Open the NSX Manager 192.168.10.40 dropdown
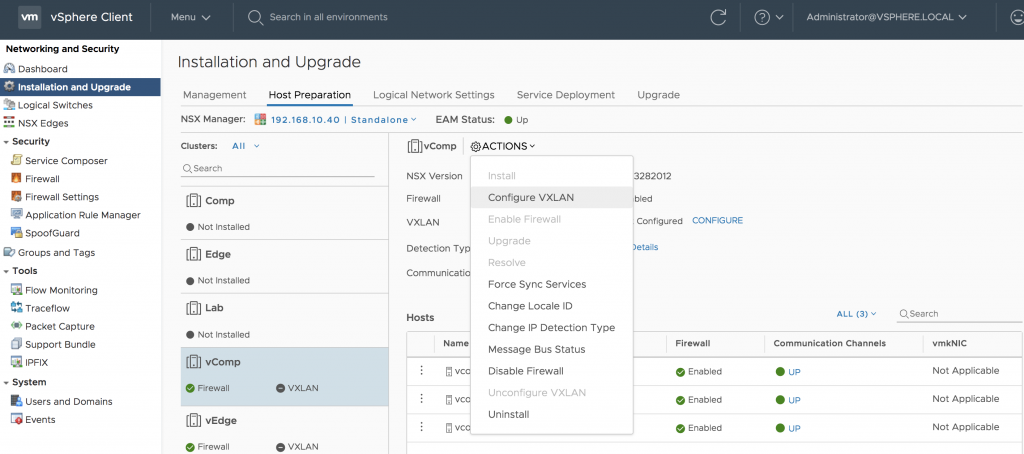The width and height of the screenshot is (1024, 454). pos(344,120)
